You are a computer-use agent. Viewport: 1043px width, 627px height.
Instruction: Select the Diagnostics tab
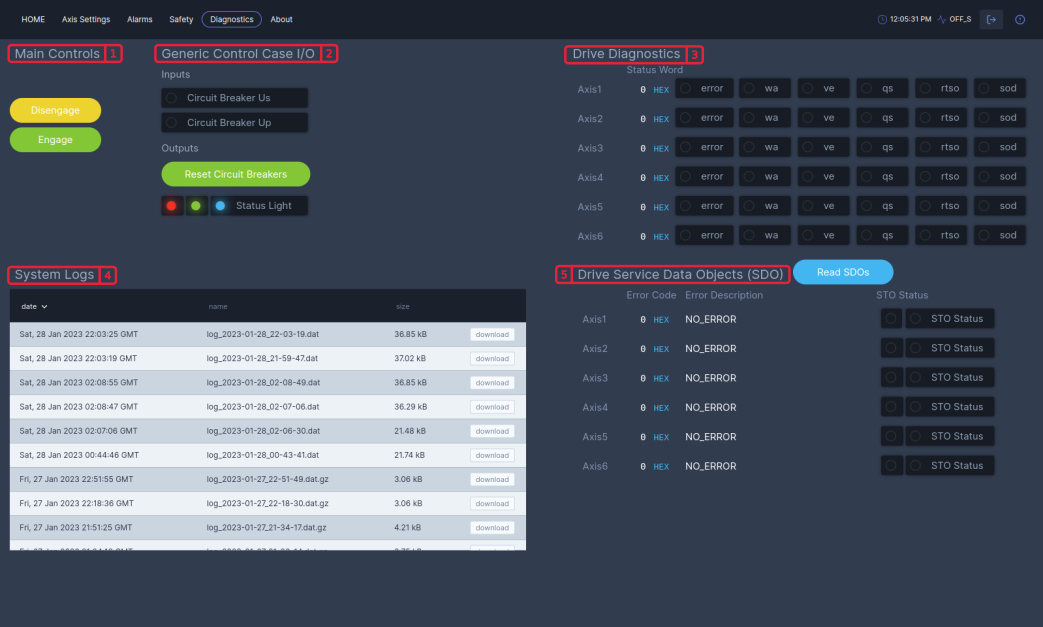coord(231,19)
